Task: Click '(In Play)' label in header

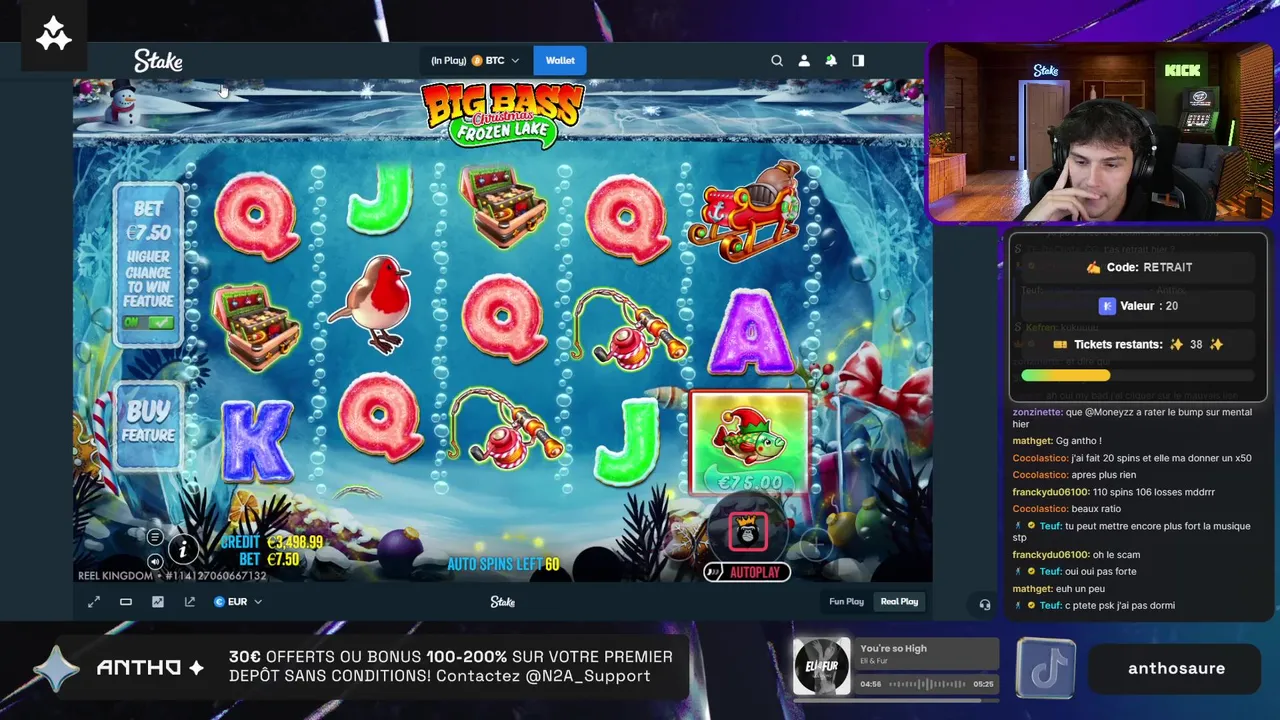Action: pyautogui.click(x=448, y=61)
